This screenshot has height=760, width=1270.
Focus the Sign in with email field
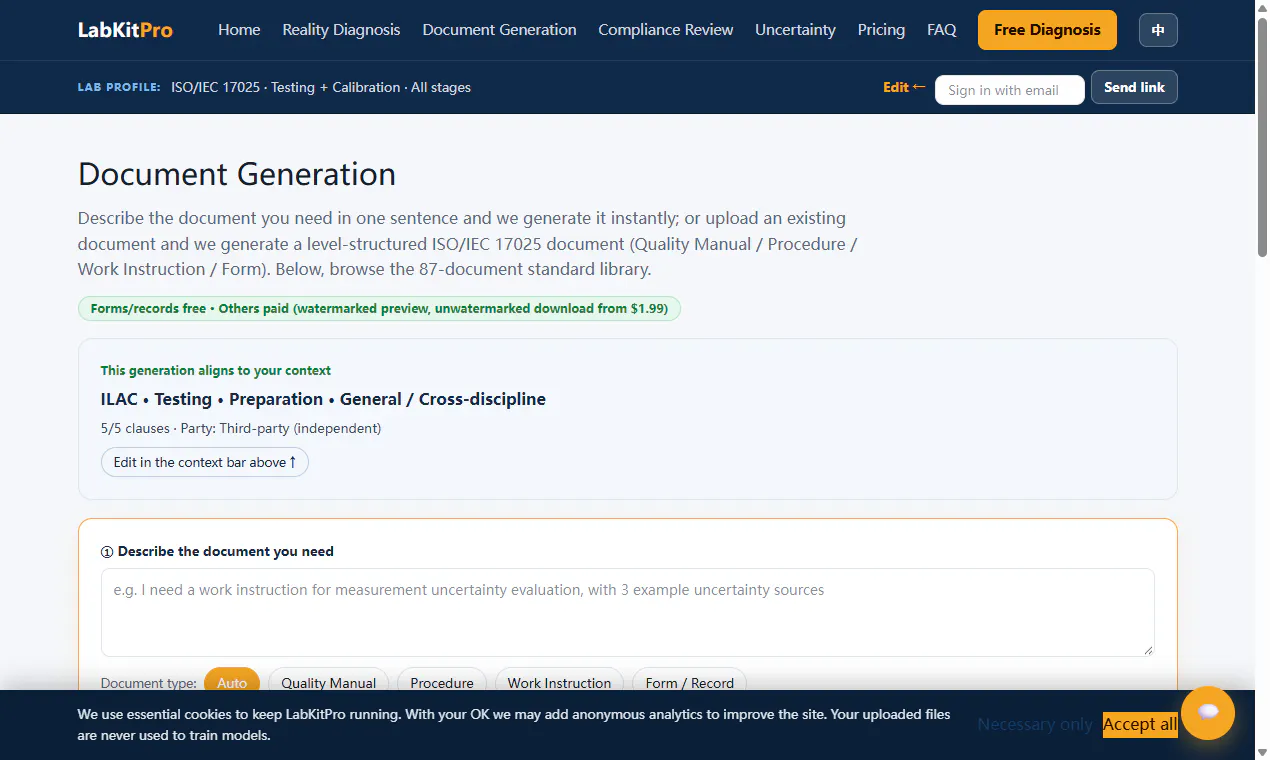1010,90
